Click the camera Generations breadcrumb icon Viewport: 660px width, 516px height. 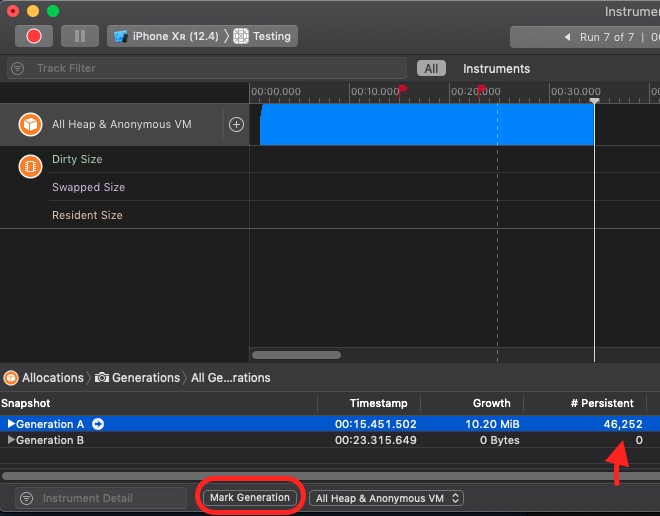[101, 378]
